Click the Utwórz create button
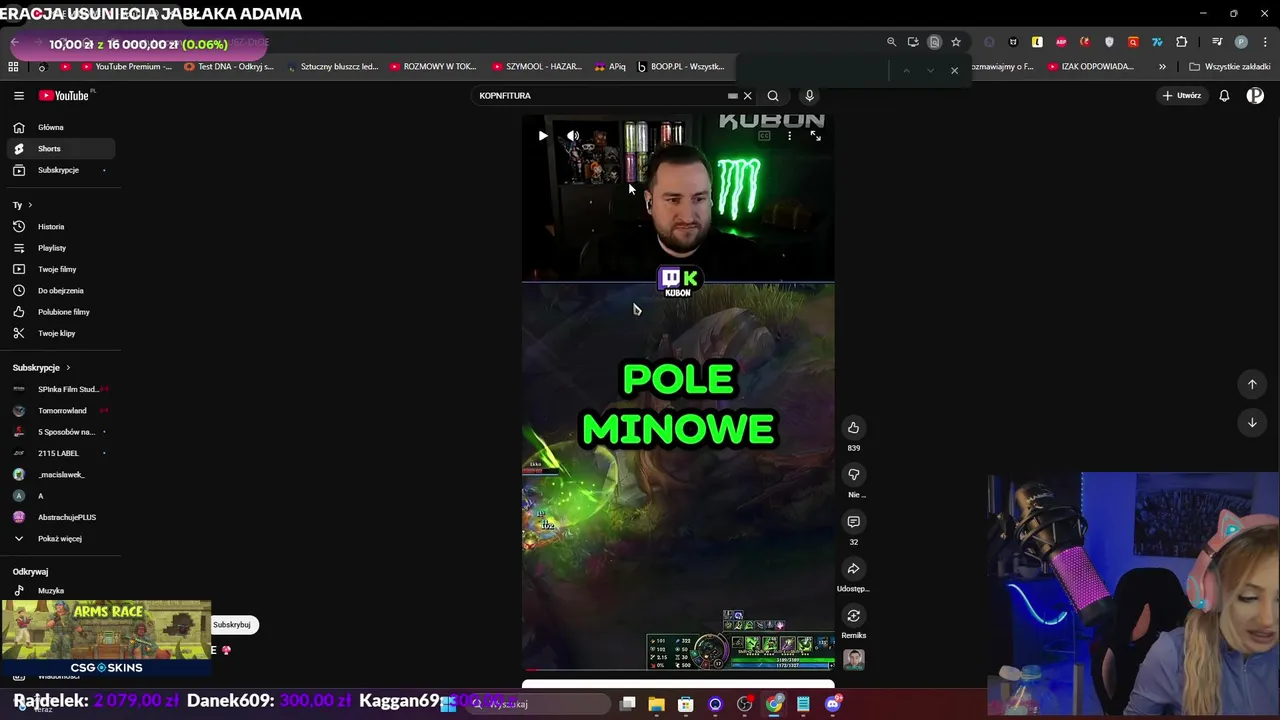Viewport: 1280px width, 720px height. coord(1181,96)
